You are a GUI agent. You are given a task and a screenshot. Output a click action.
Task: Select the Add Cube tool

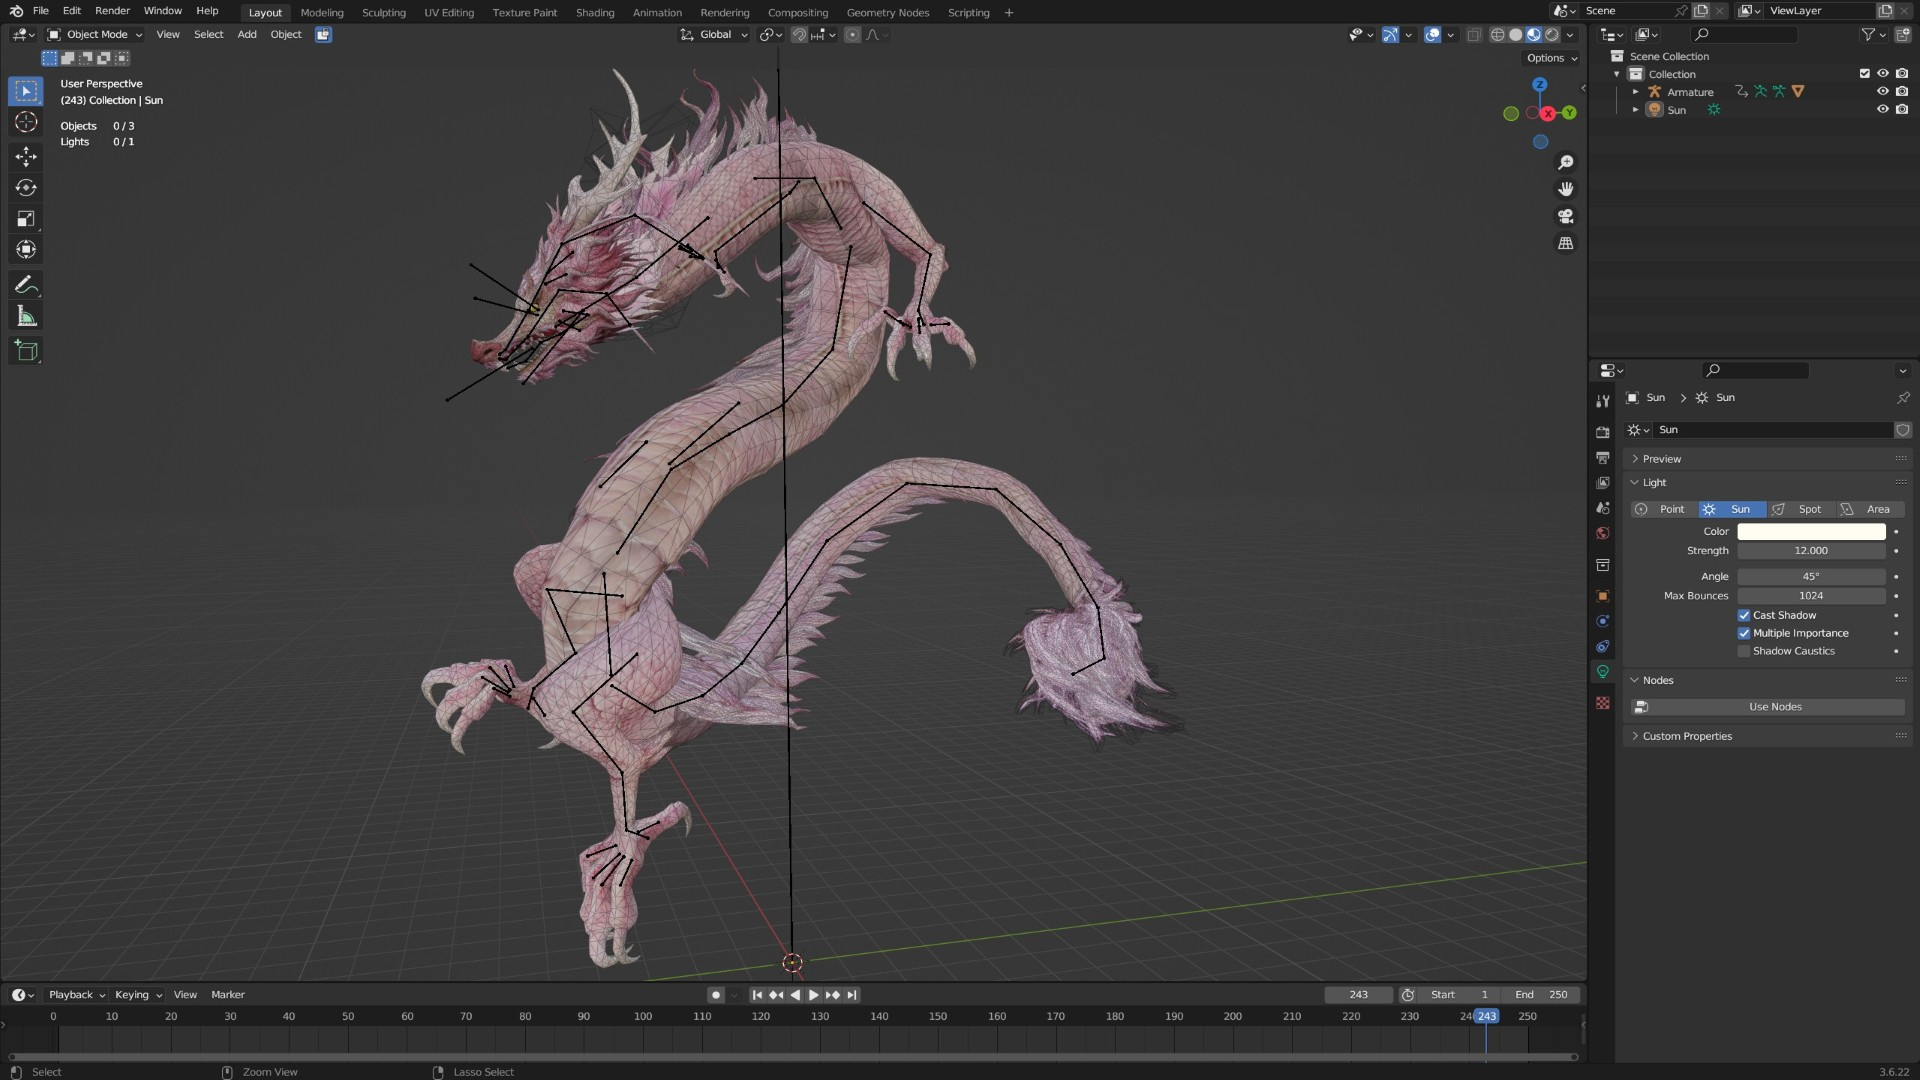coord(26,351)
